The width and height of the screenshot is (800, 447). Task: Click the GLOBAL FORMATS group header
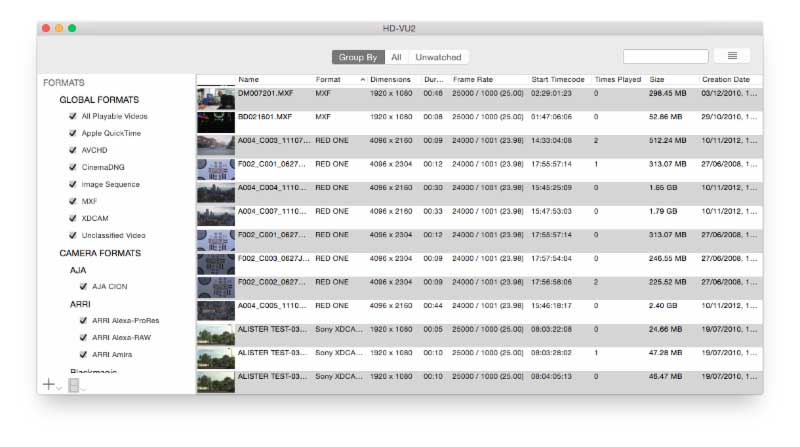[x=99, y=100]
